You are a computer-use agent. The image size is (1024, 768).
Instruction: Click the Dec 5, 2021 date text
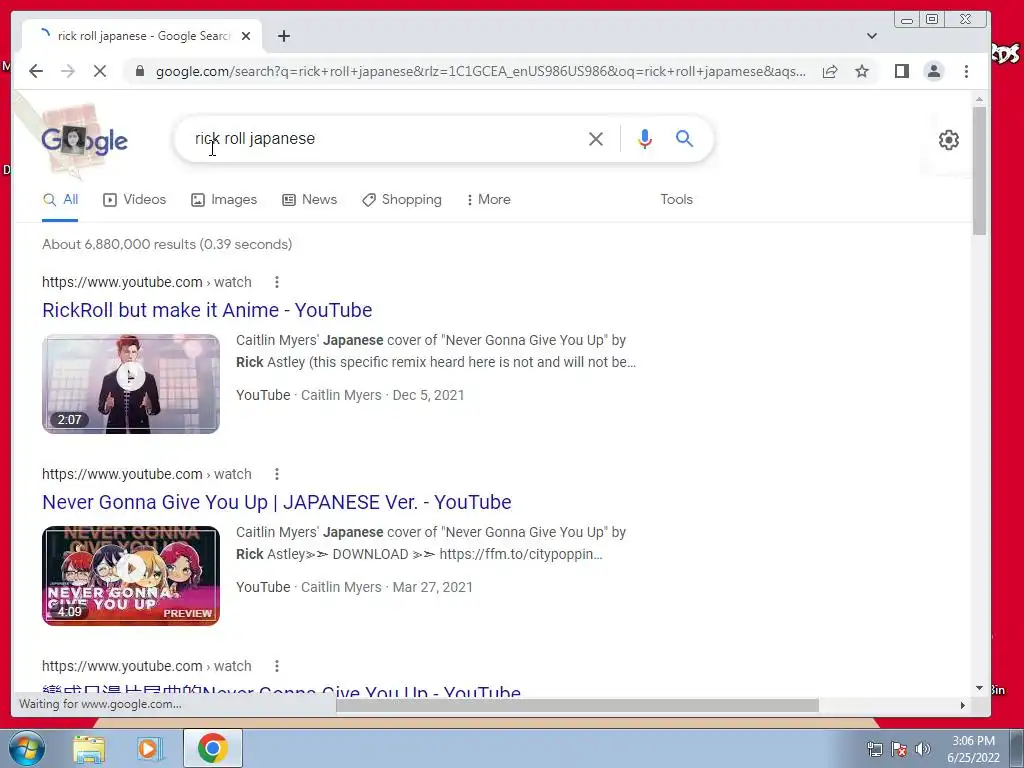(428, 395)
